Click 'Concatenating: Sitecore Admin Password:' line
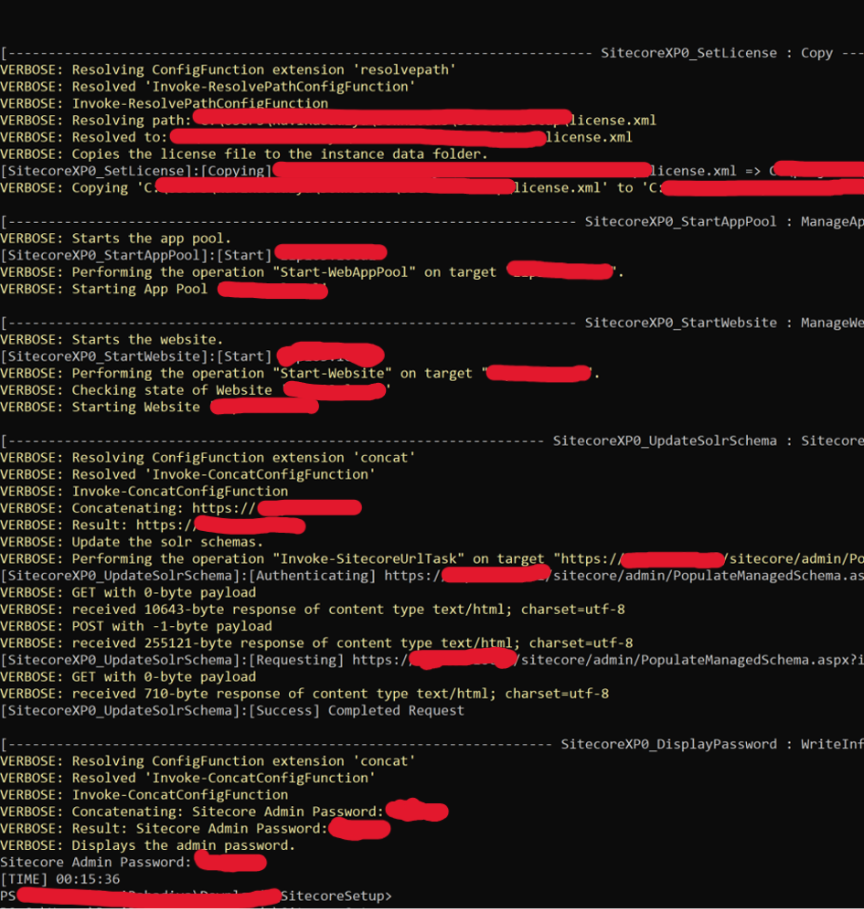Image resolution: width=864 pixels, height=909 pixels. point(224,810)
